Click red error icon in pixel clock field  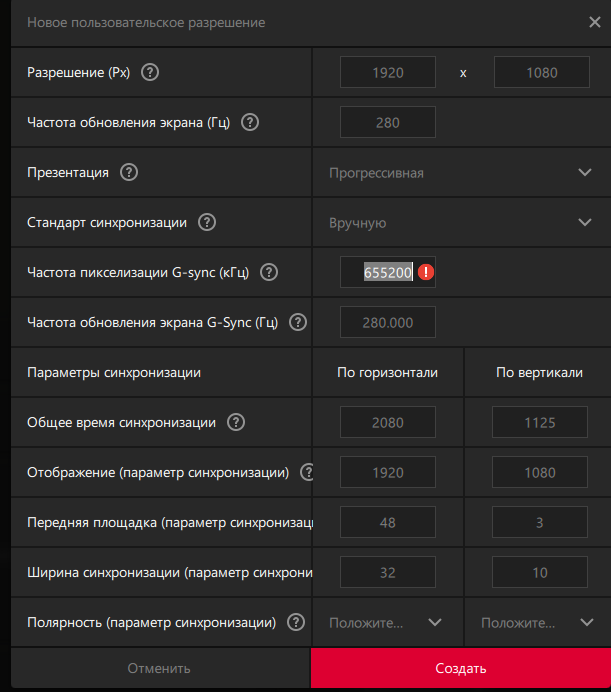(426, 272)
